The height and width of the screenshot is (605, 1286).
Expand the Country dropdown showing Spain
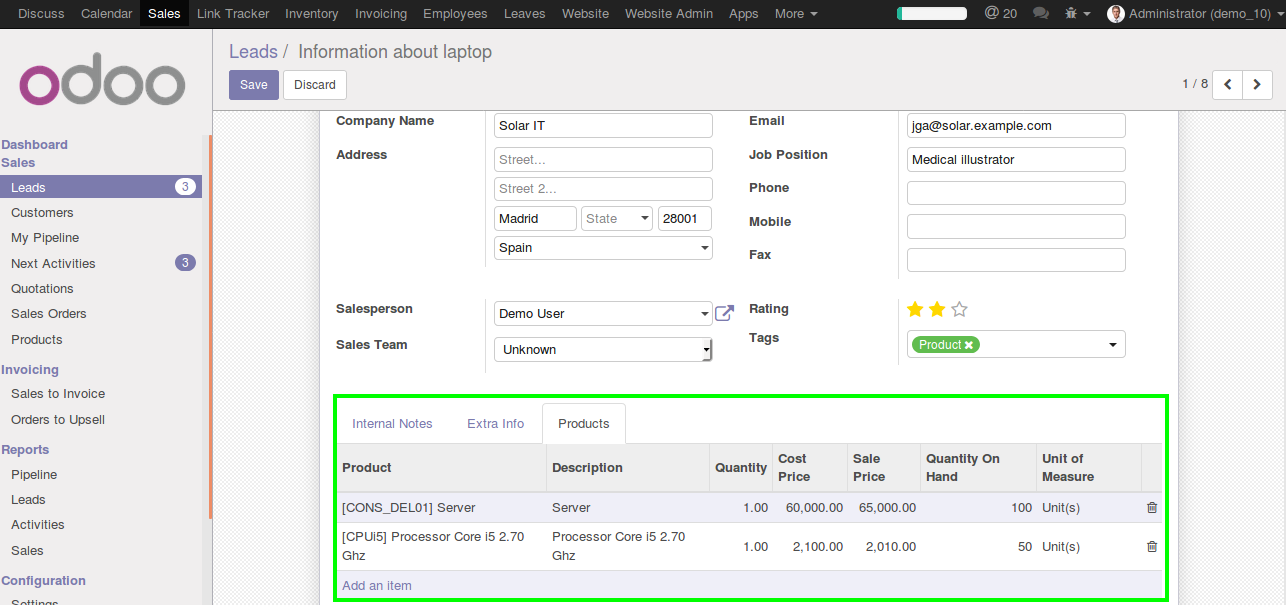tap(704, 248)
